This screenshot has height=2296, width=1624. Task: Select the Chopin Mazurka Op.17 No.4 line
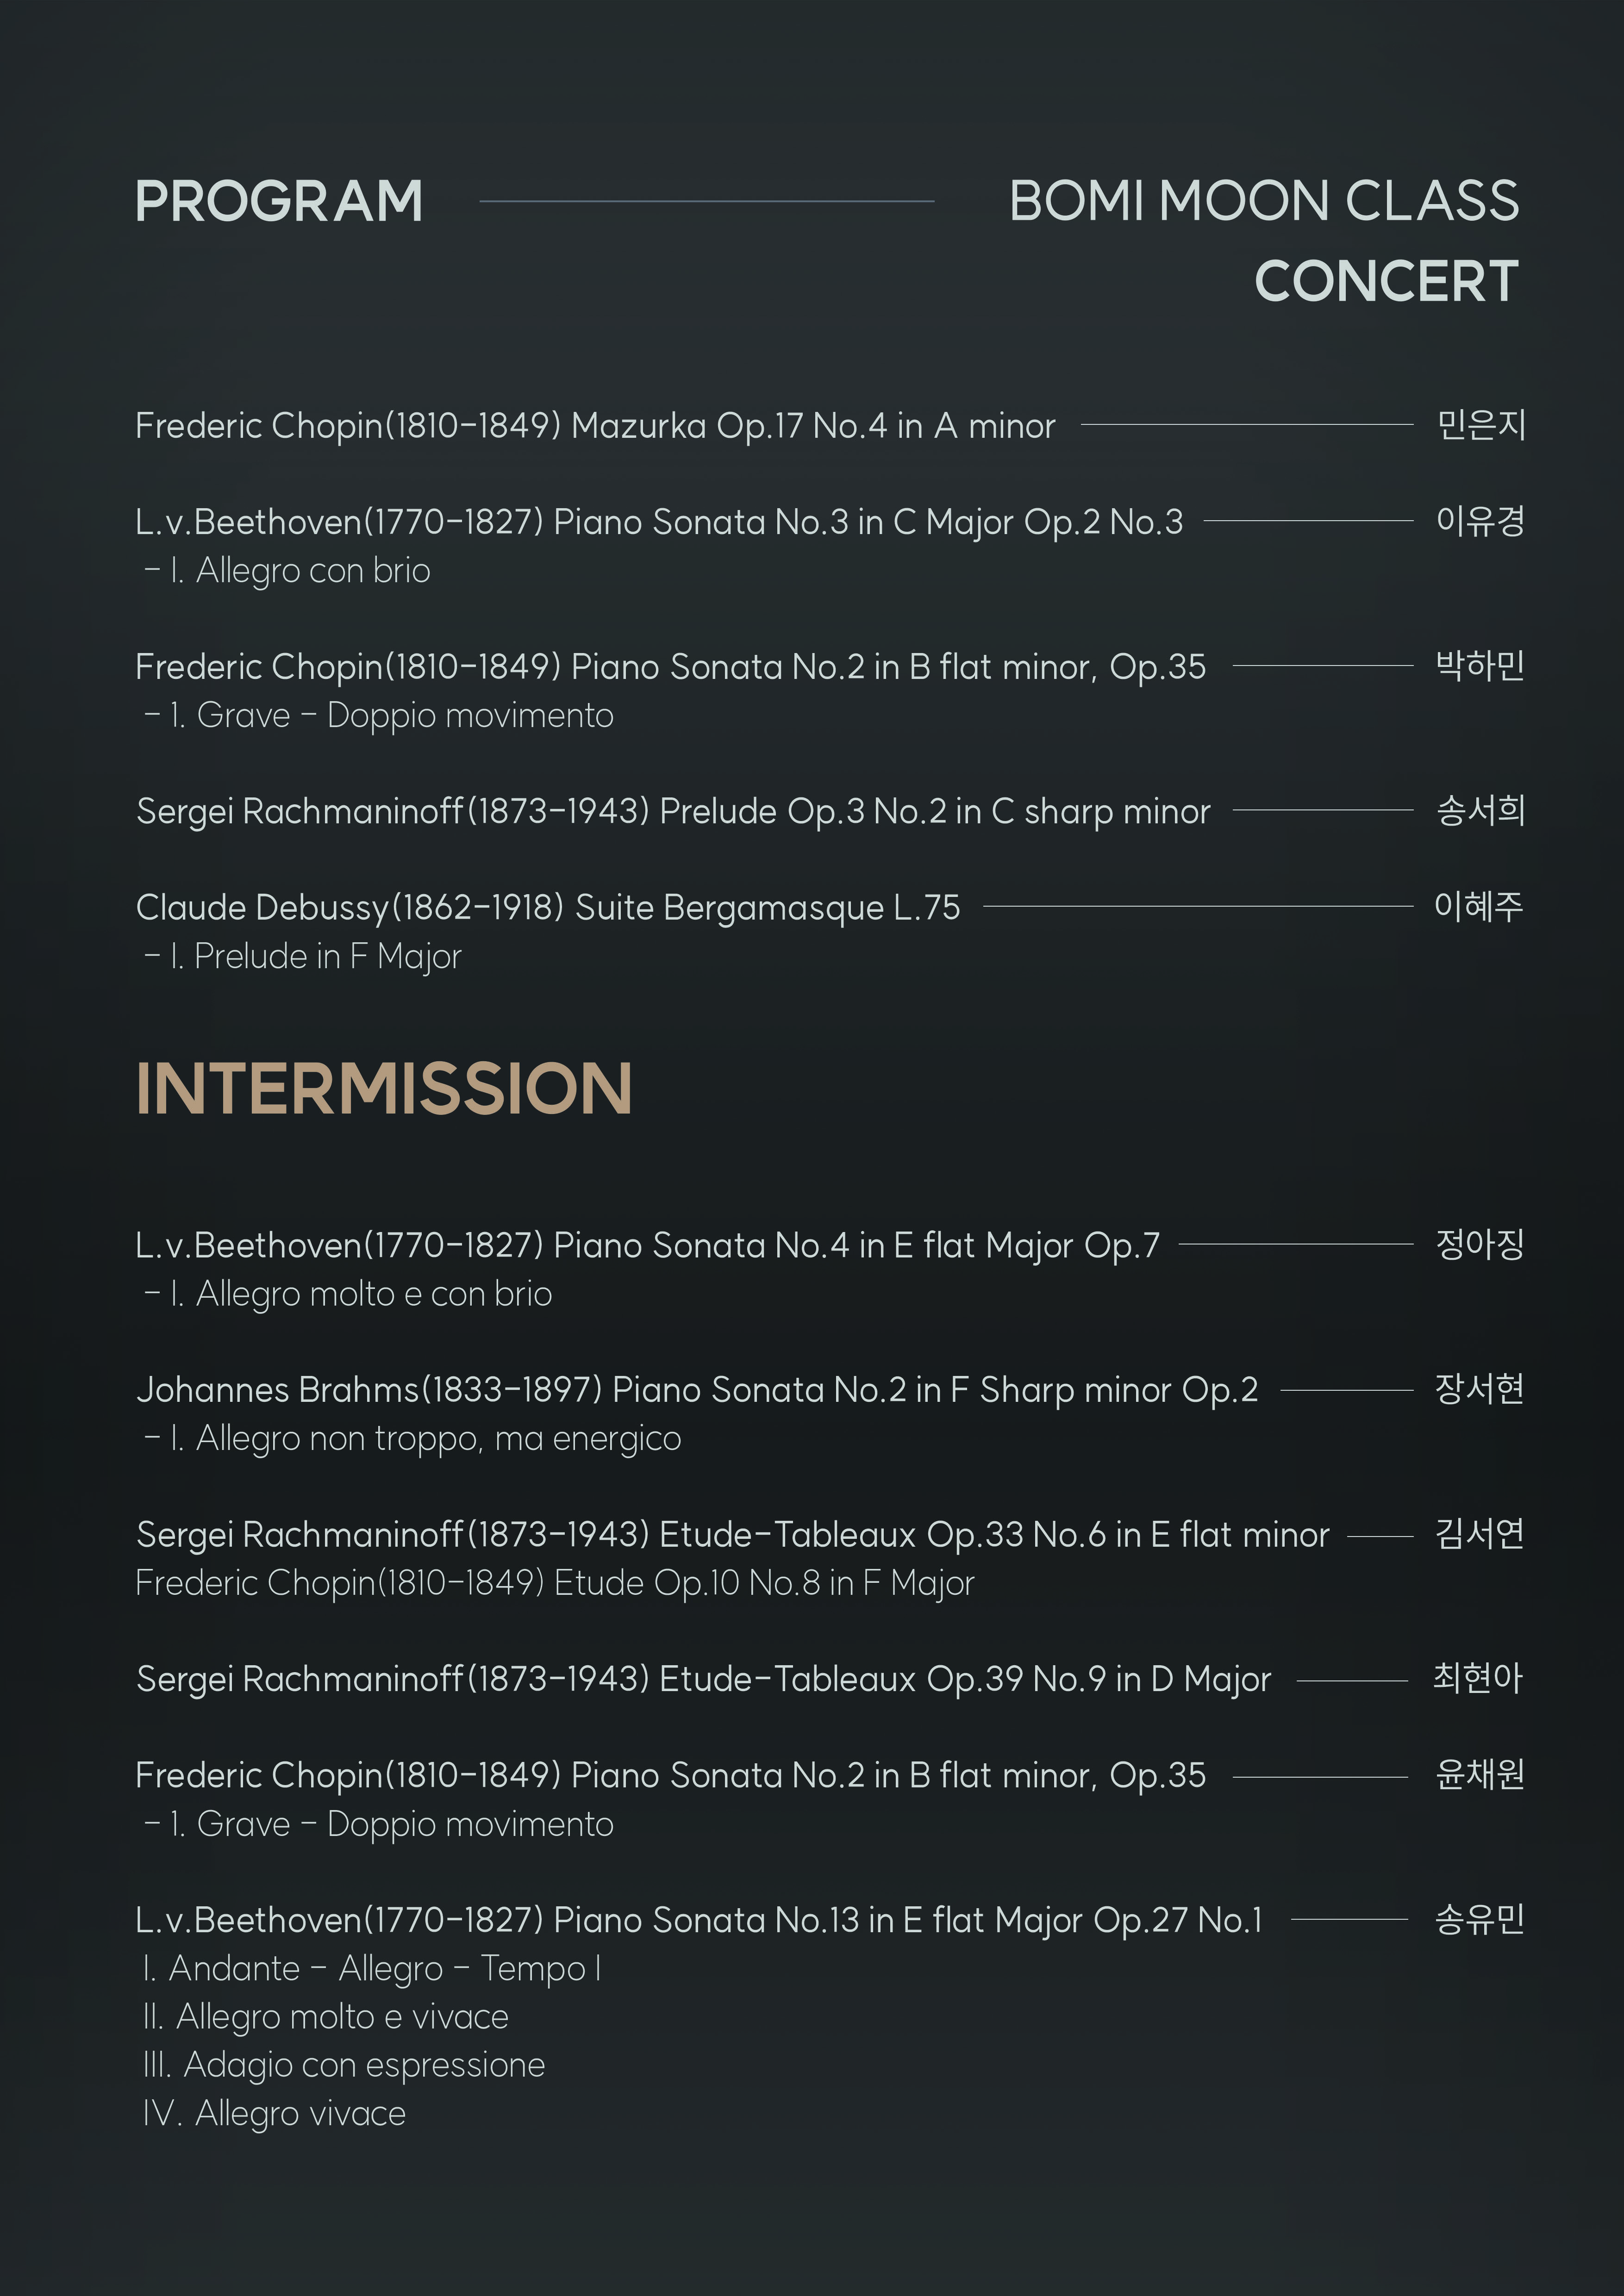(x=595, y=426)
